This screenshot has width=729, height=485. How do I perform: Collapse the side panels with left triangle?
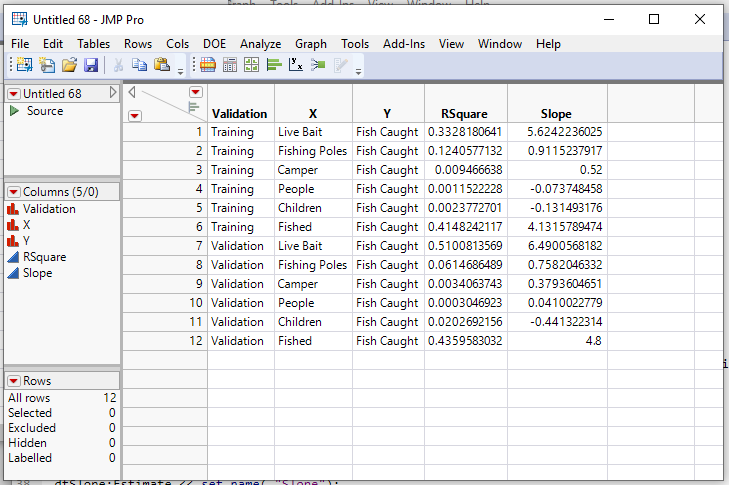132,92
